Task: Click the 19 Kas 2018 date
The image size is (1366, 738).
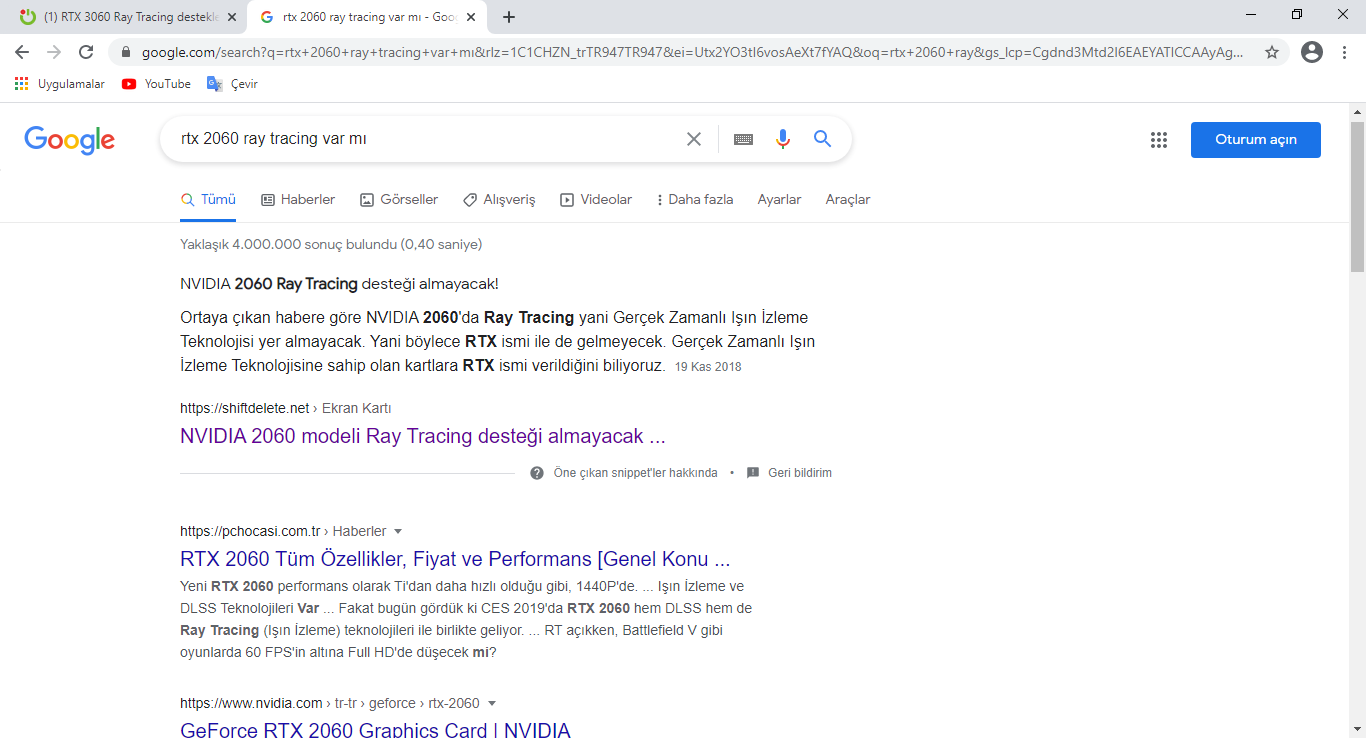Action: point(708,367)
